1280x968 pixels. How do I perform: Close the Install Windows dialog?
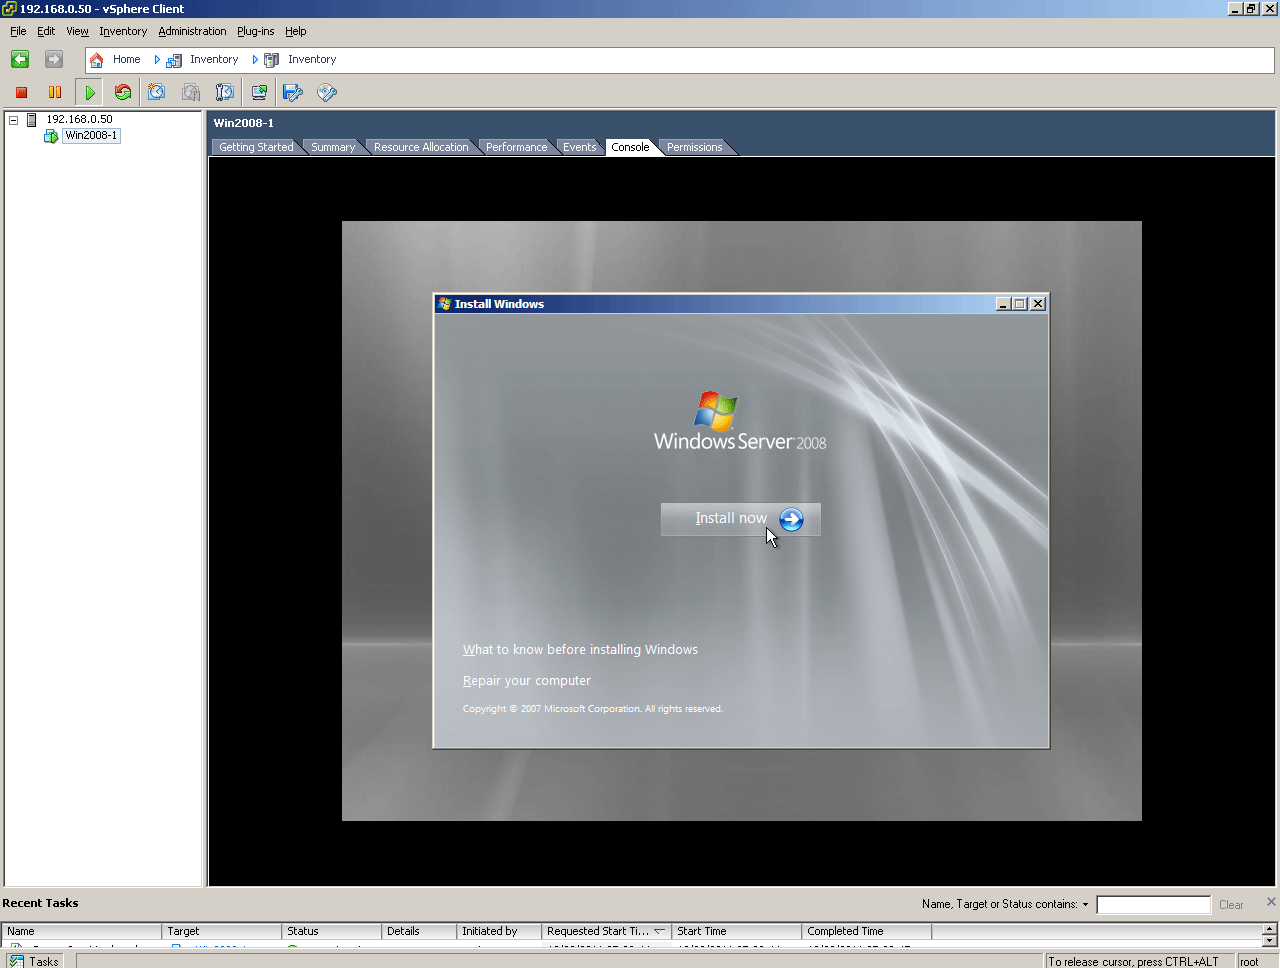[x=1038, y=304]
